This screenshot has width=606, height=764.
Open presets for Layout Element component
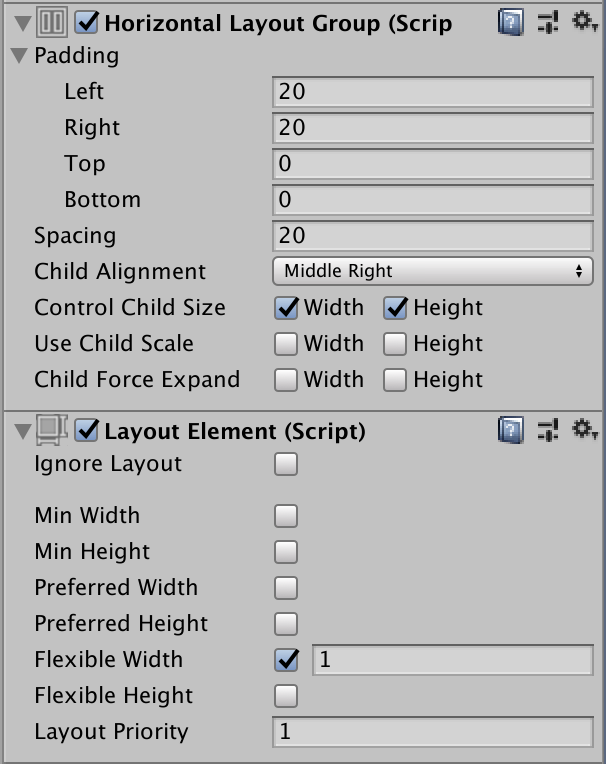click(x=548, y=430)
